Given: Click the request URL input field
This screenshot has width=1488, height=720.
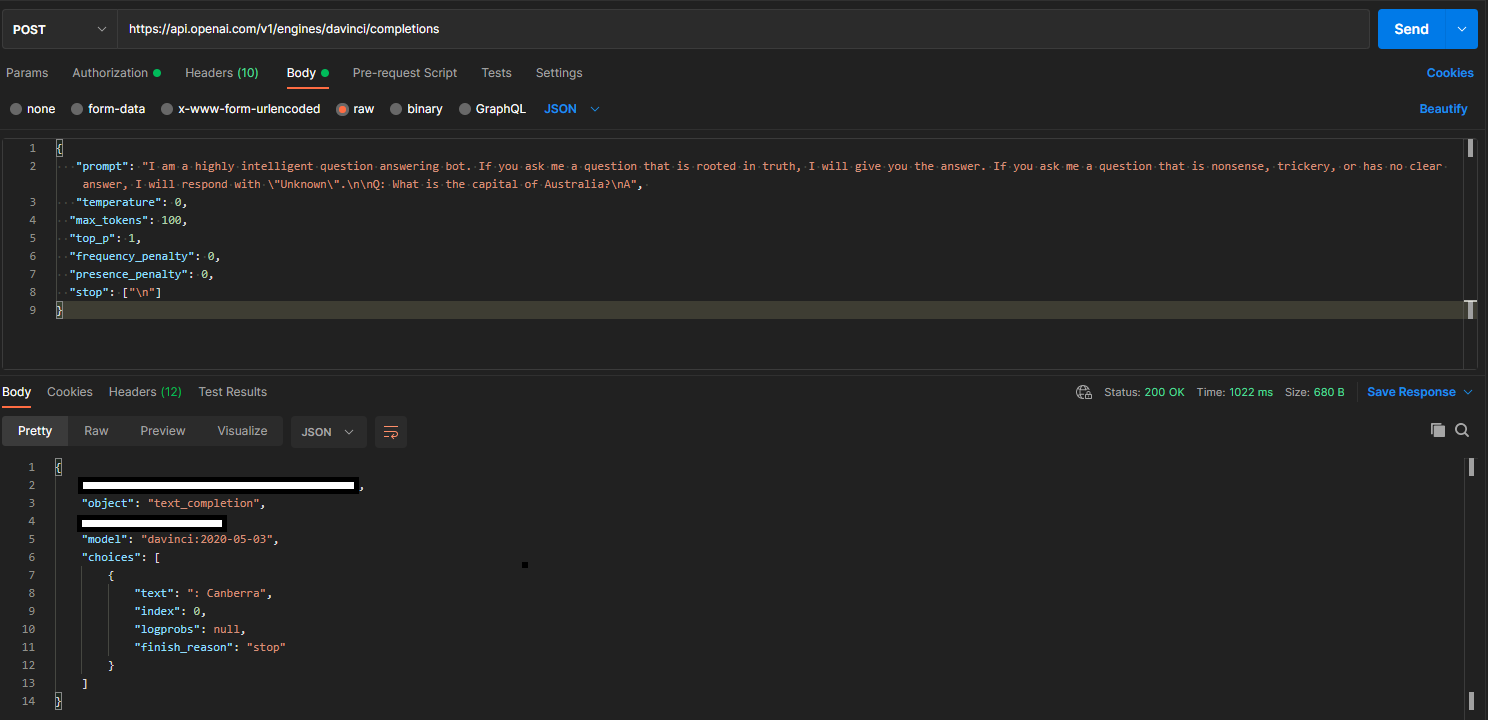Looking at the screenshot, I should click(740, 29).
